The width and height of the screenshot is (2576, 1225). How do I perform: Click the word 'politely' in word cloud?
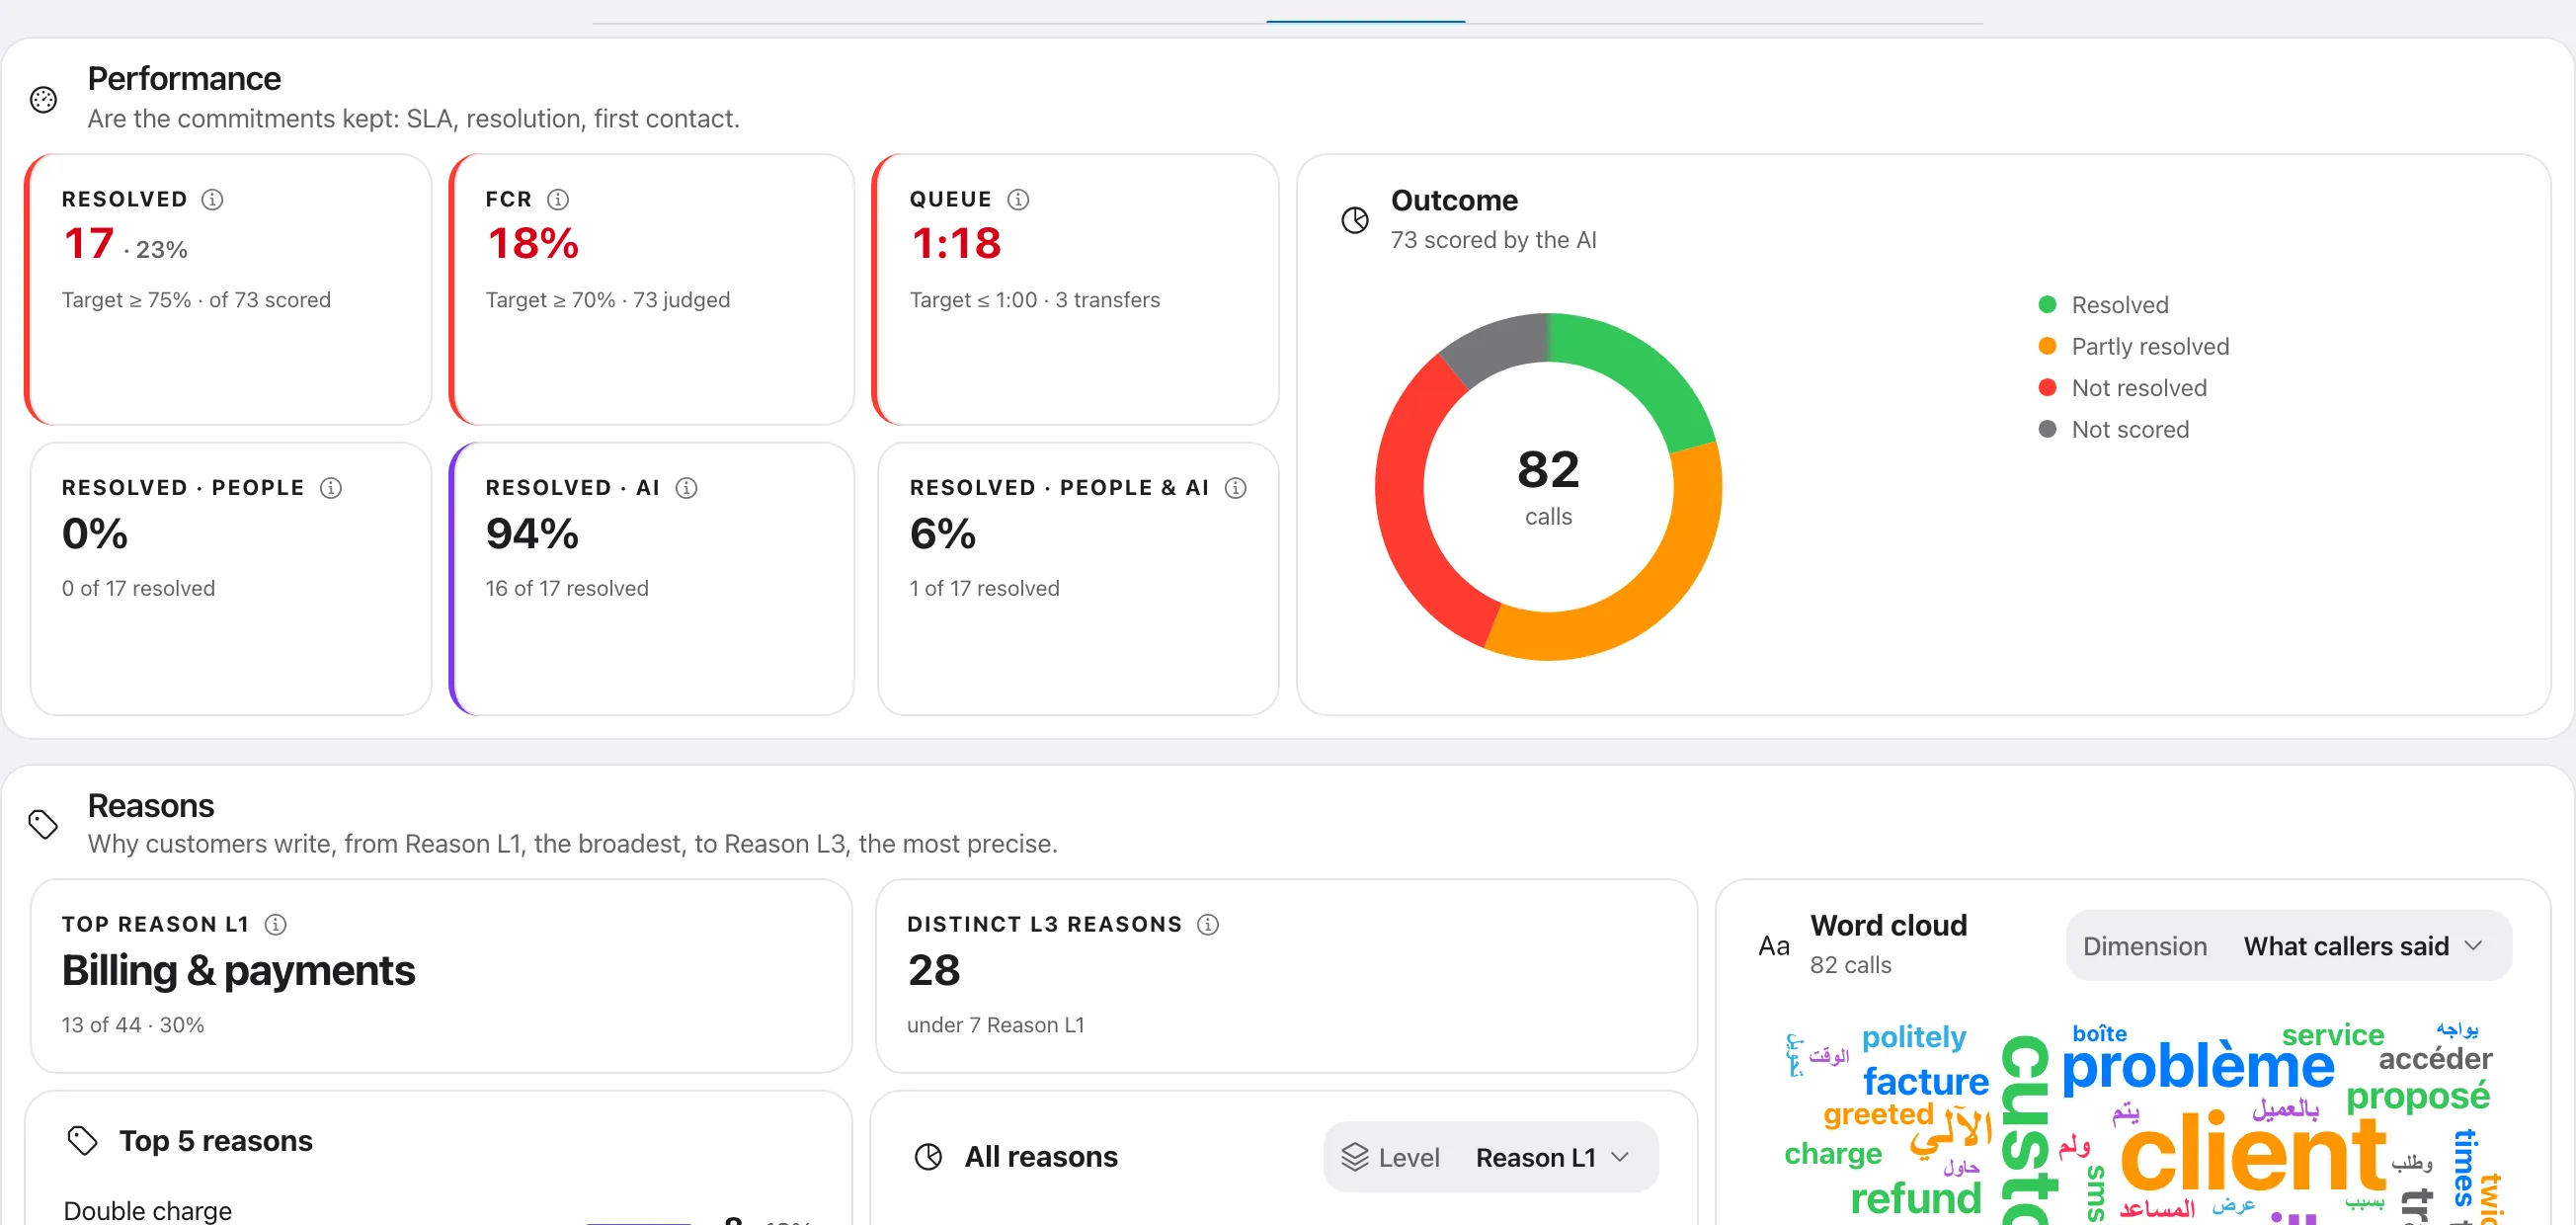pos(1913,1037)
